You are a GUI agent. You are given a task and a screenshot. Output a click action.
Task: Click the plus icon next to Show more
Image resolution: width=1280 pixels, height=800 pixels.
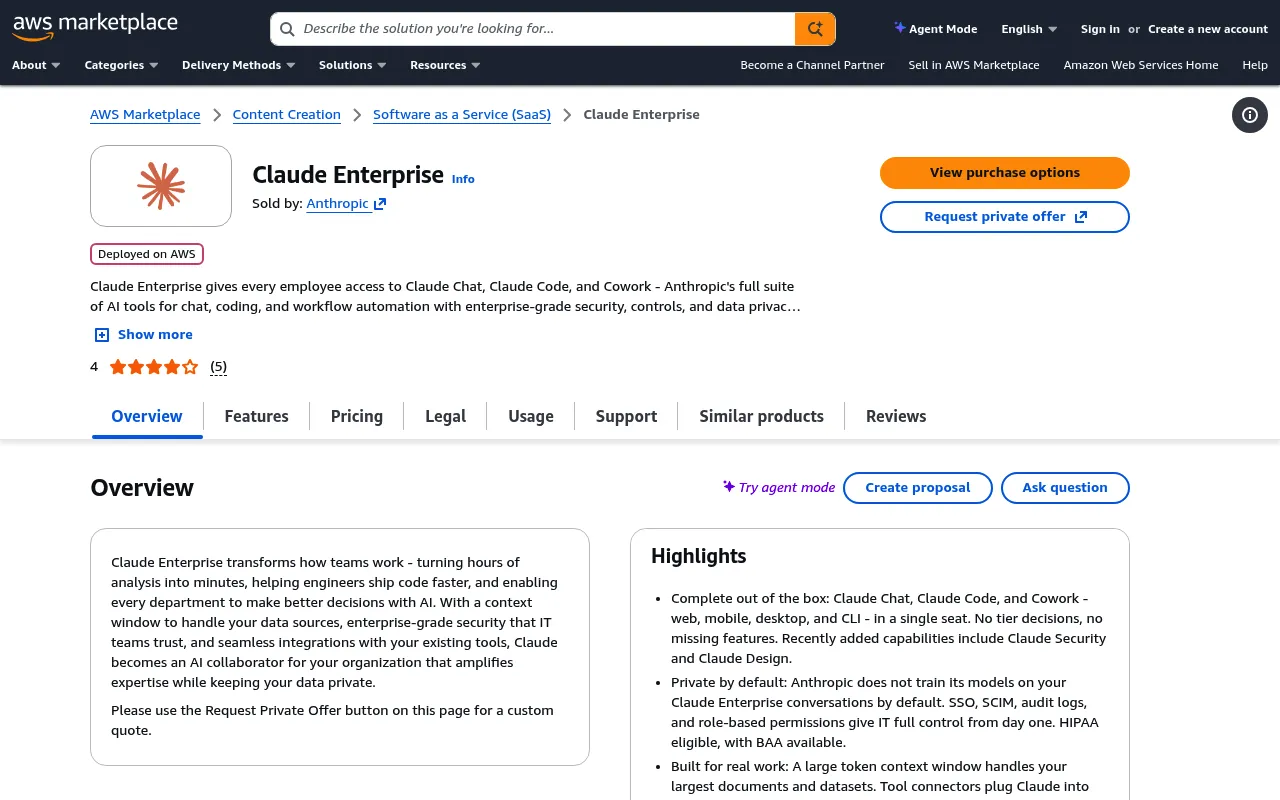click(101, 335)
